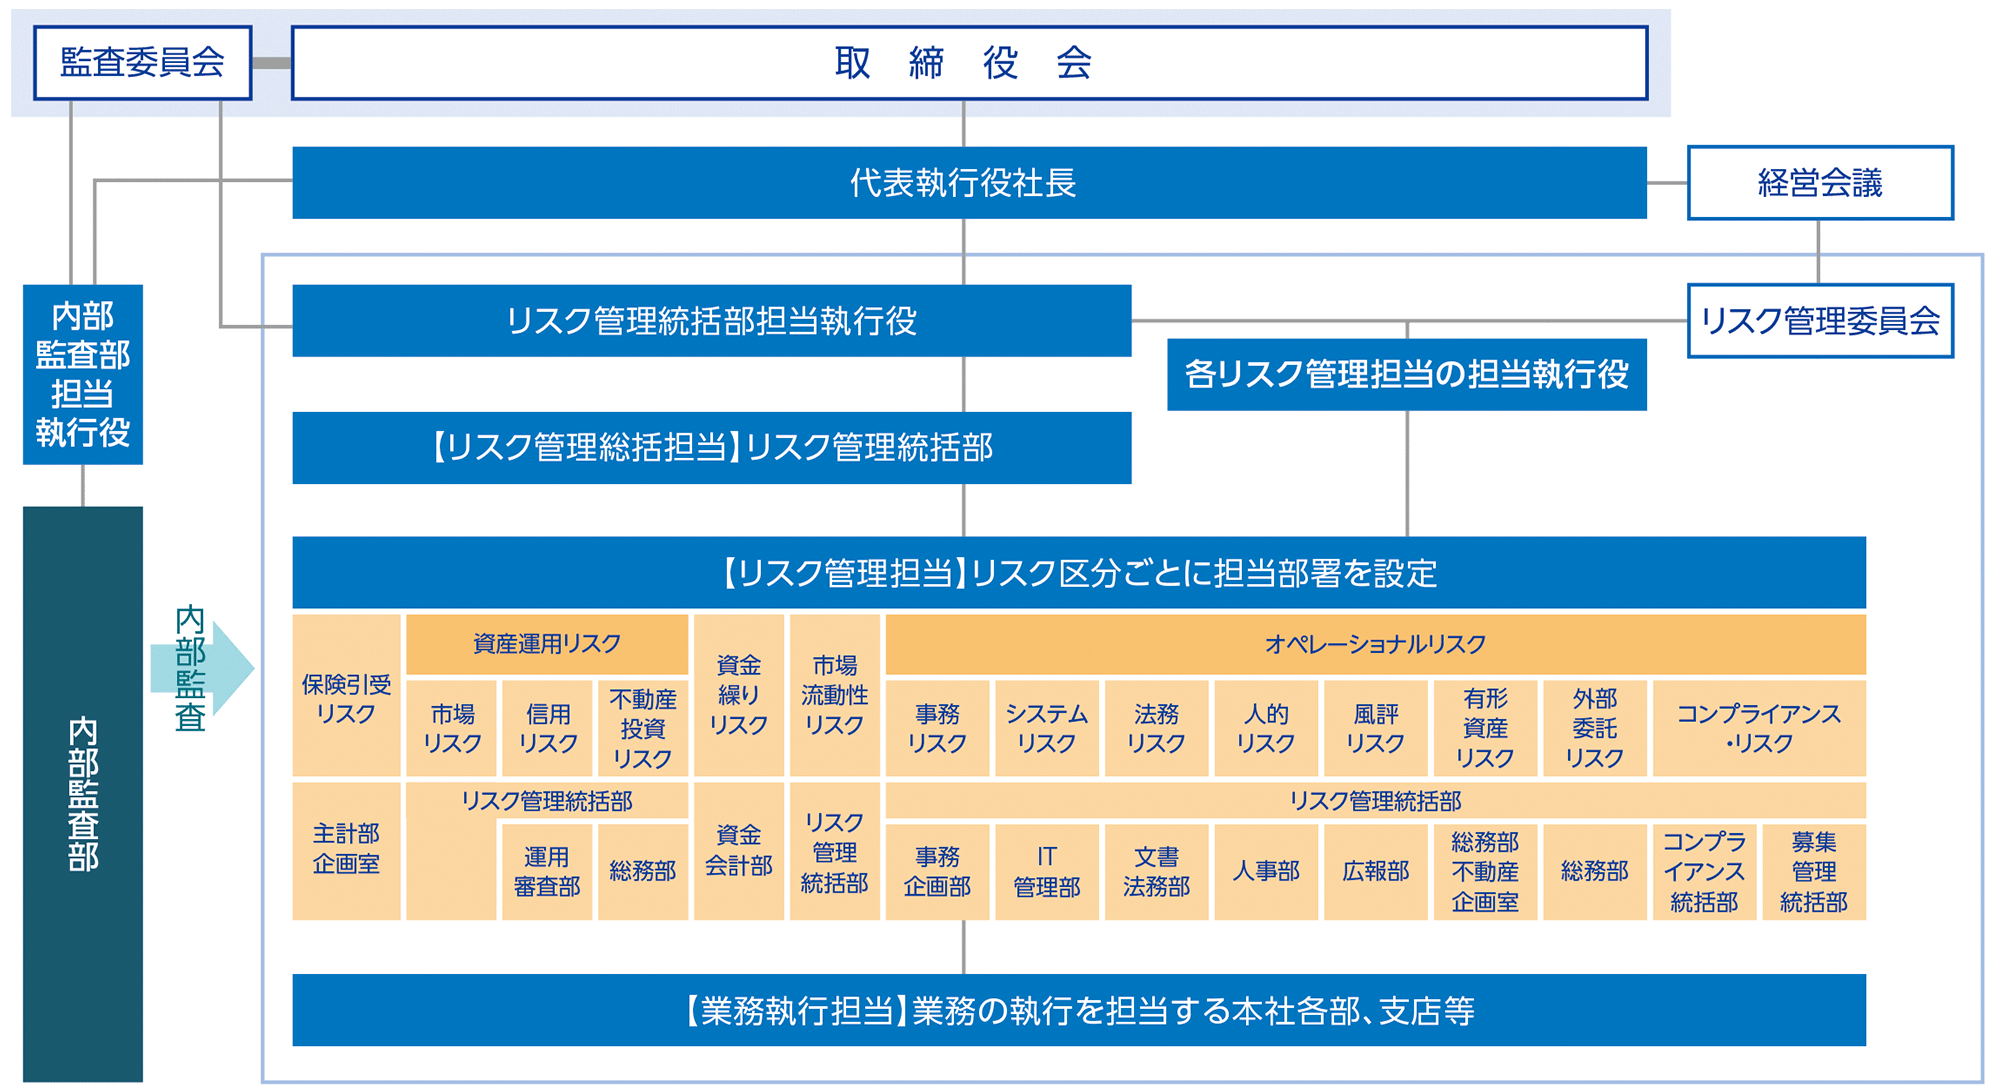
Task: Select the 運用審査部 cell
Action: [547, 871]
